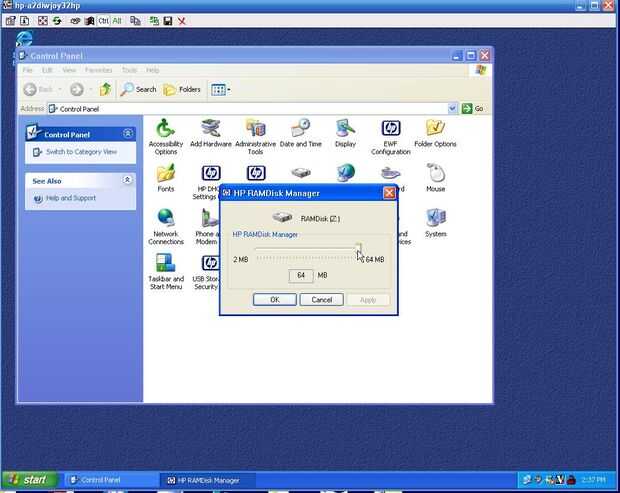620x493 pixels.
Task: Click the refresh screen icon in viewer toolbar
Action: (57, 21)
